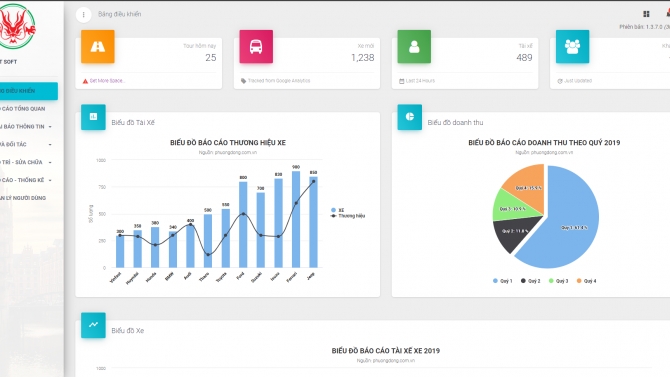
Task: Click the title Biểu đồ báo cáo doanh thu theo quý 2019
Action: click(544, 143)
